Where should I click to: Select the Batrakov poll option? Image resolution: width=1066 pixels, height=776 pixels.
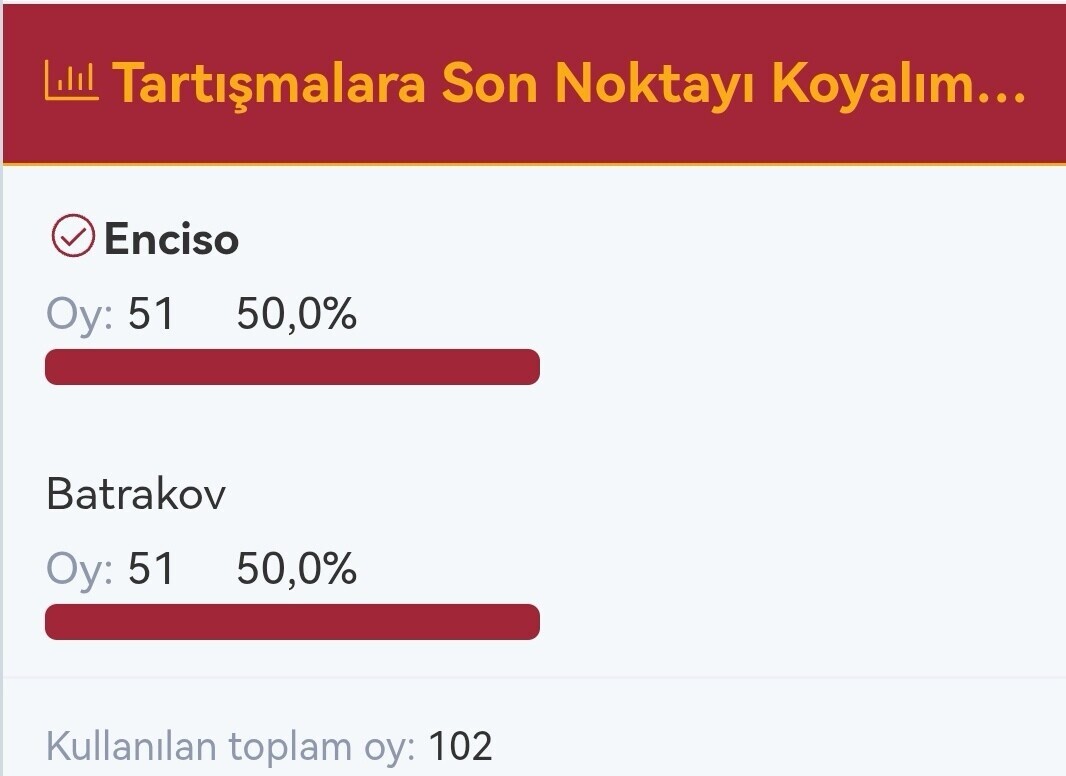136,494
